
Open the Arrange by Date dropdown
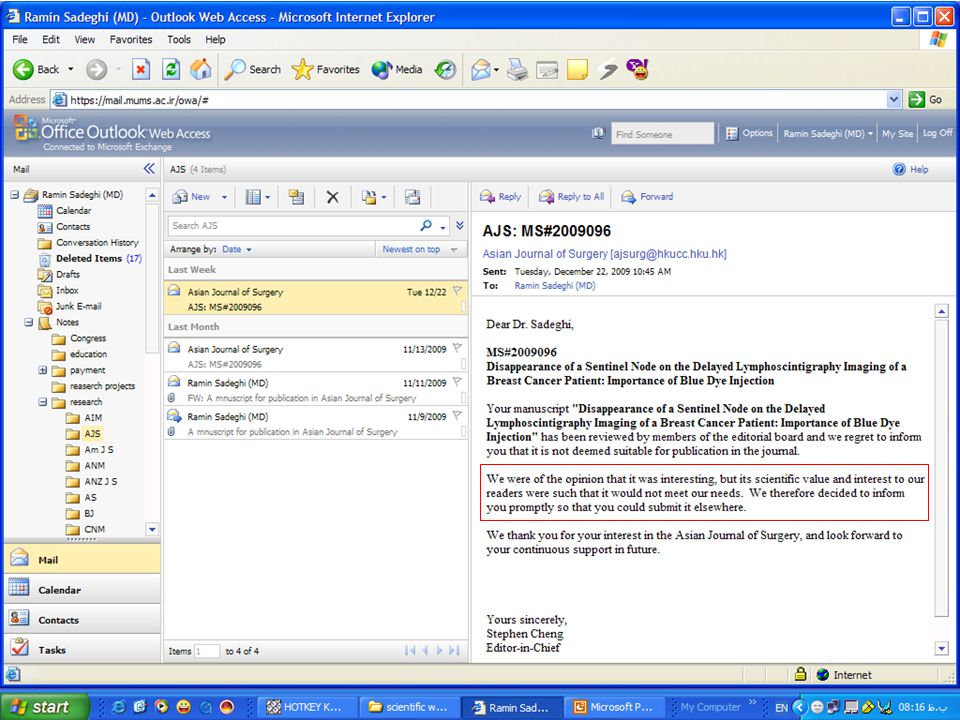point(236,249)
